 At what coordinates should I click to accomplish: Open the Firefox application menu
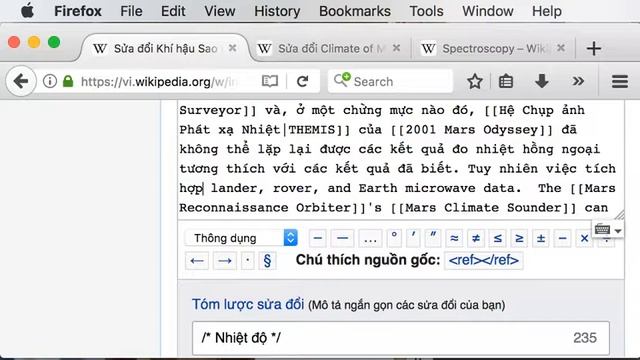click(x=78, y=11)
